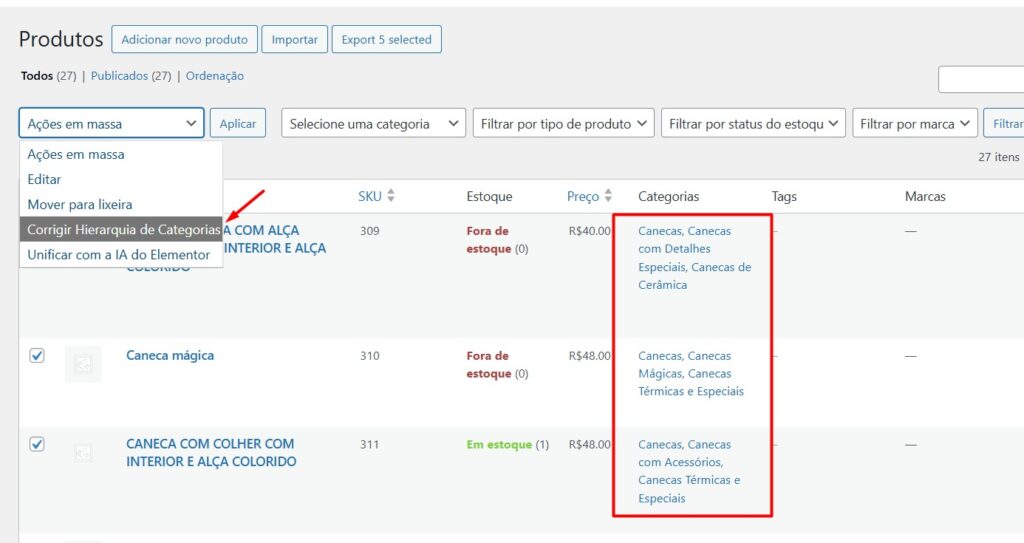1024x543 pixels.
Task: Select Editar in the bulk actions menu
Action: pos(44,179)
